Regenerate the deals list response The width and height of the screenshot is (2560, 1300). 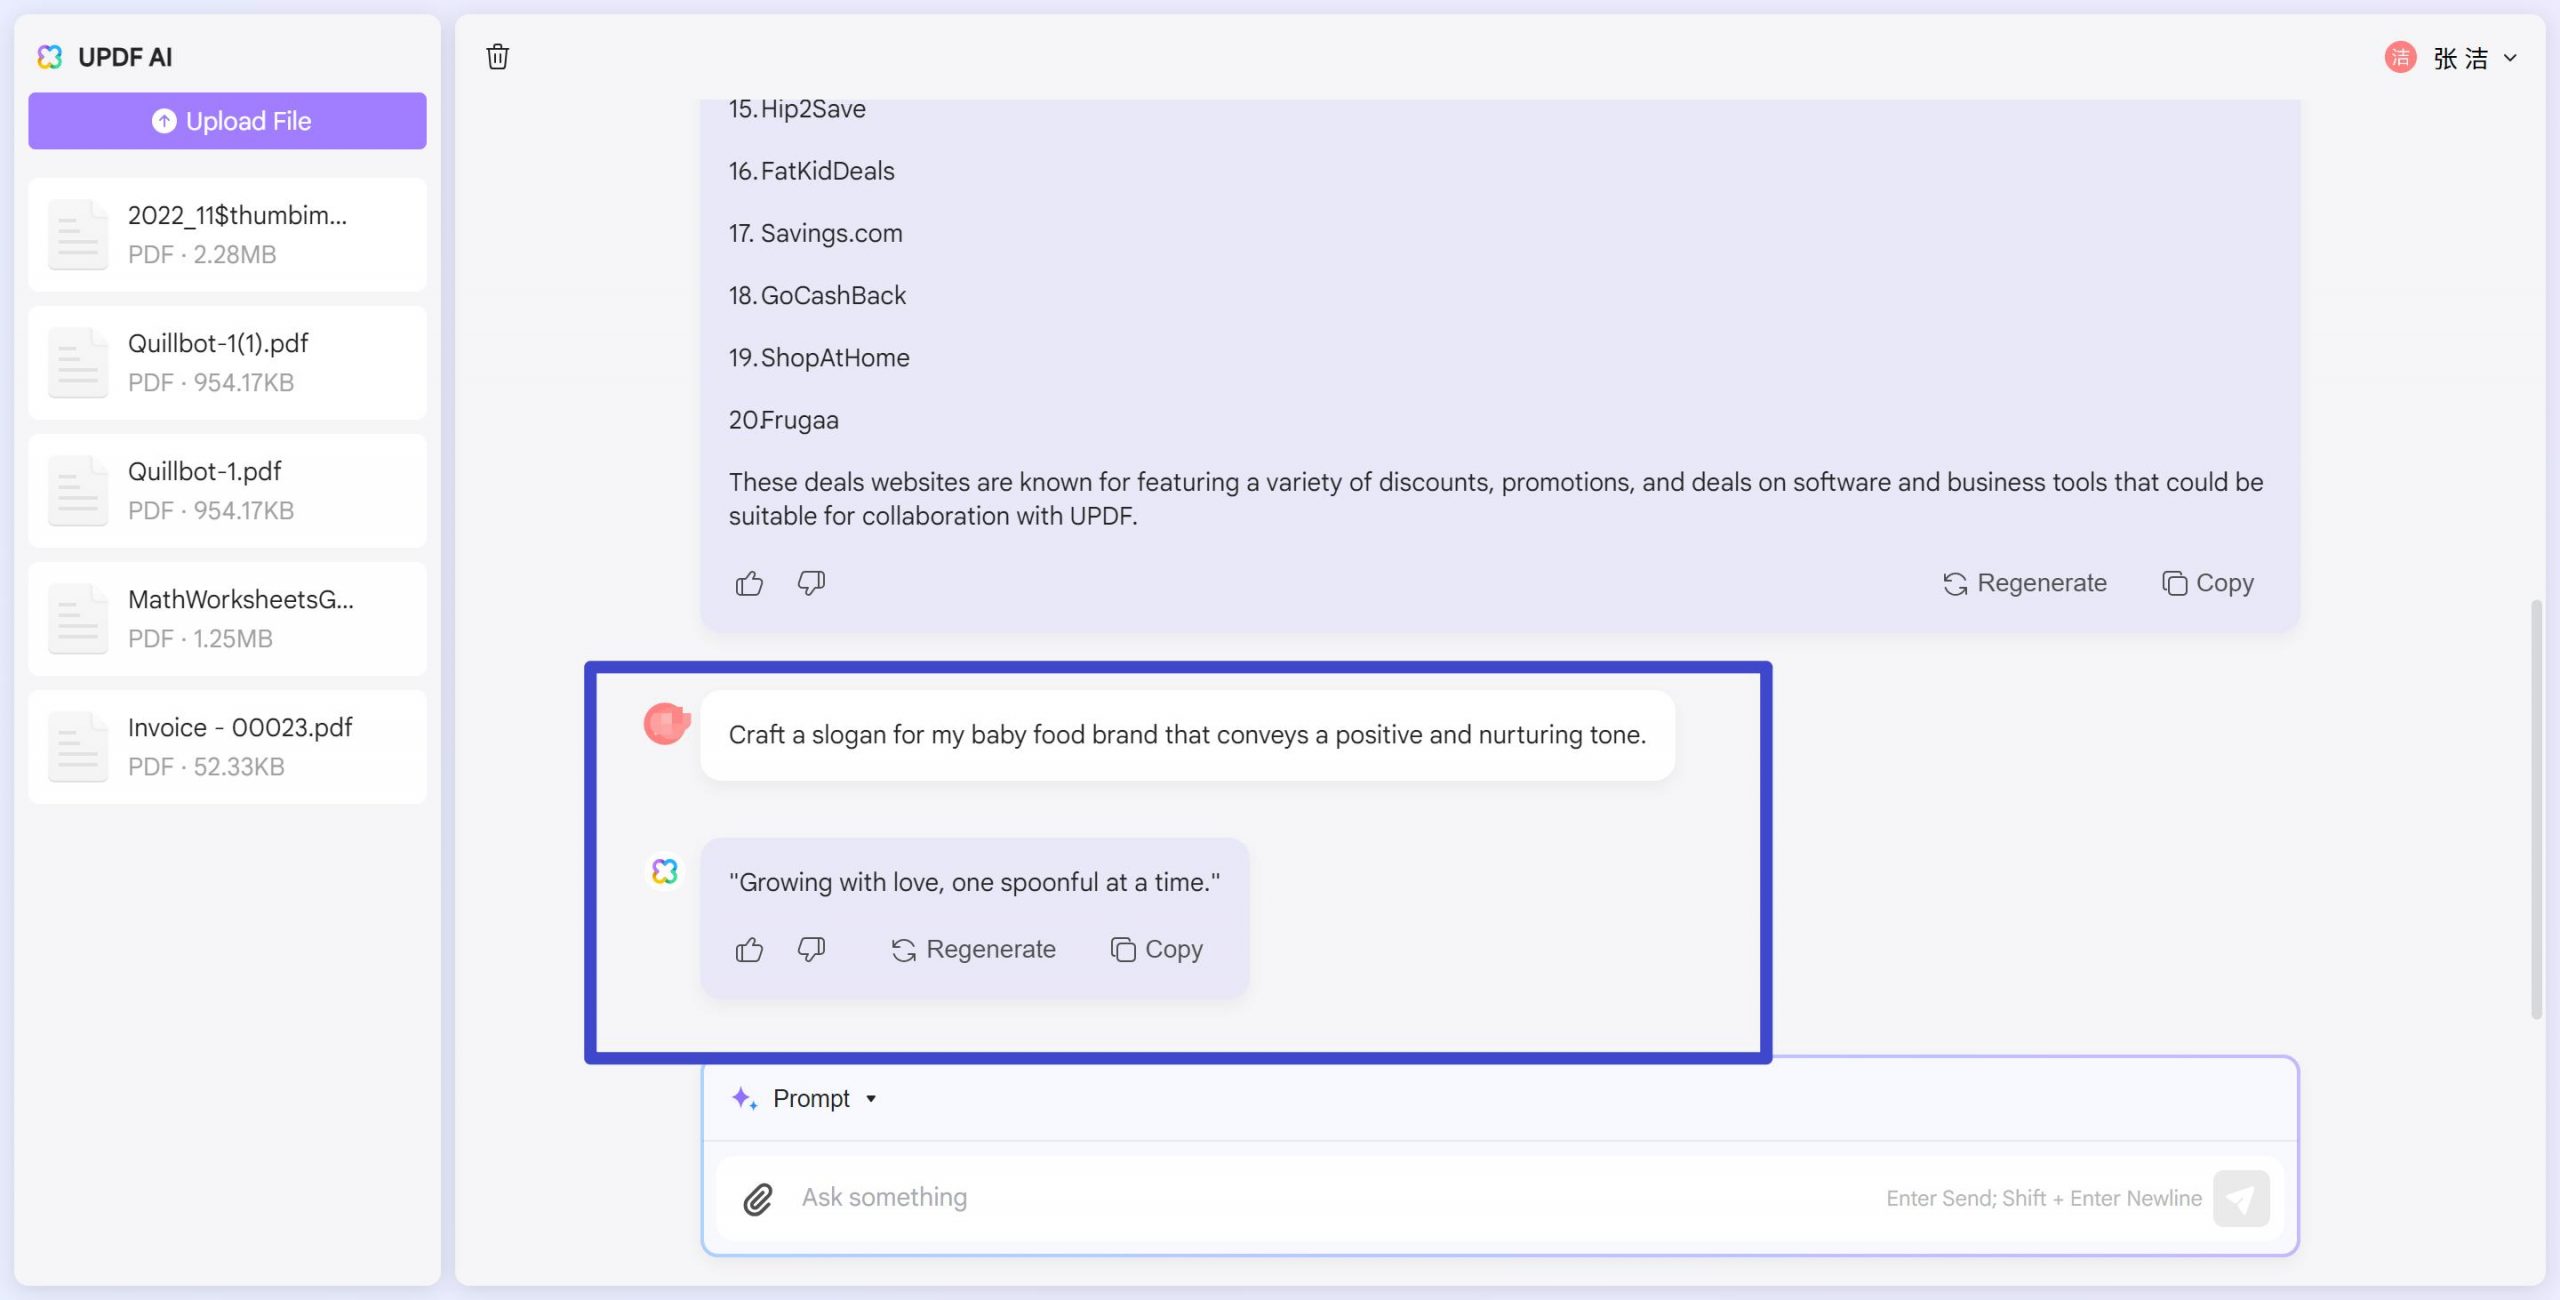[2024, 582]
